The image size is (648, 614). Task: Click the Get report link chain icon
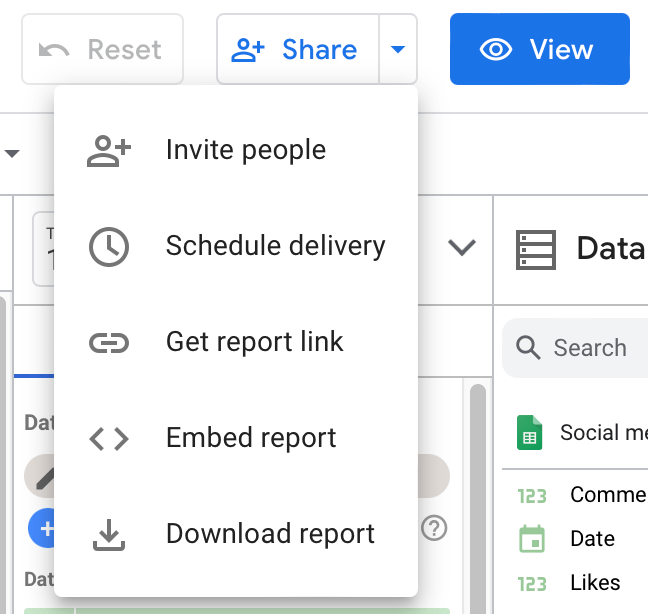tap(109, 343)
